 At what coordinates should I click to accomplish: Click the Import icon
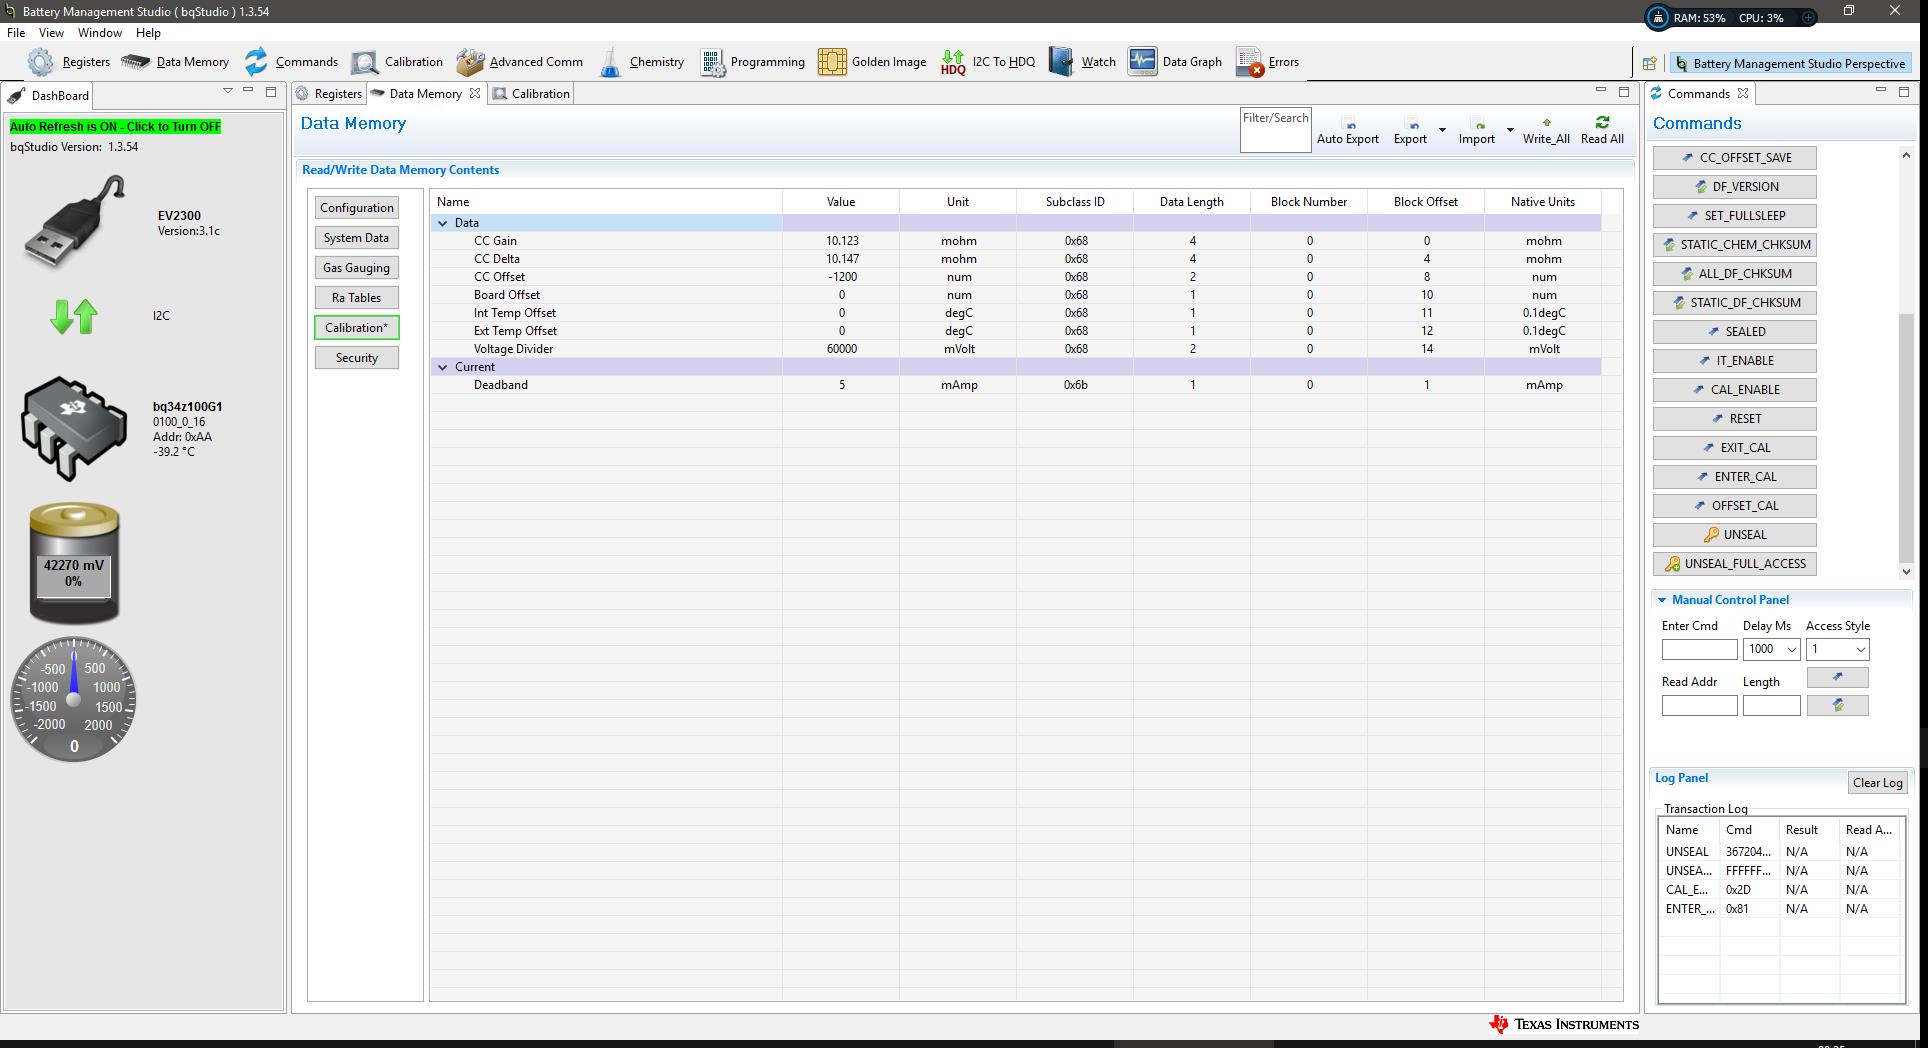(x=1479, y=124)
